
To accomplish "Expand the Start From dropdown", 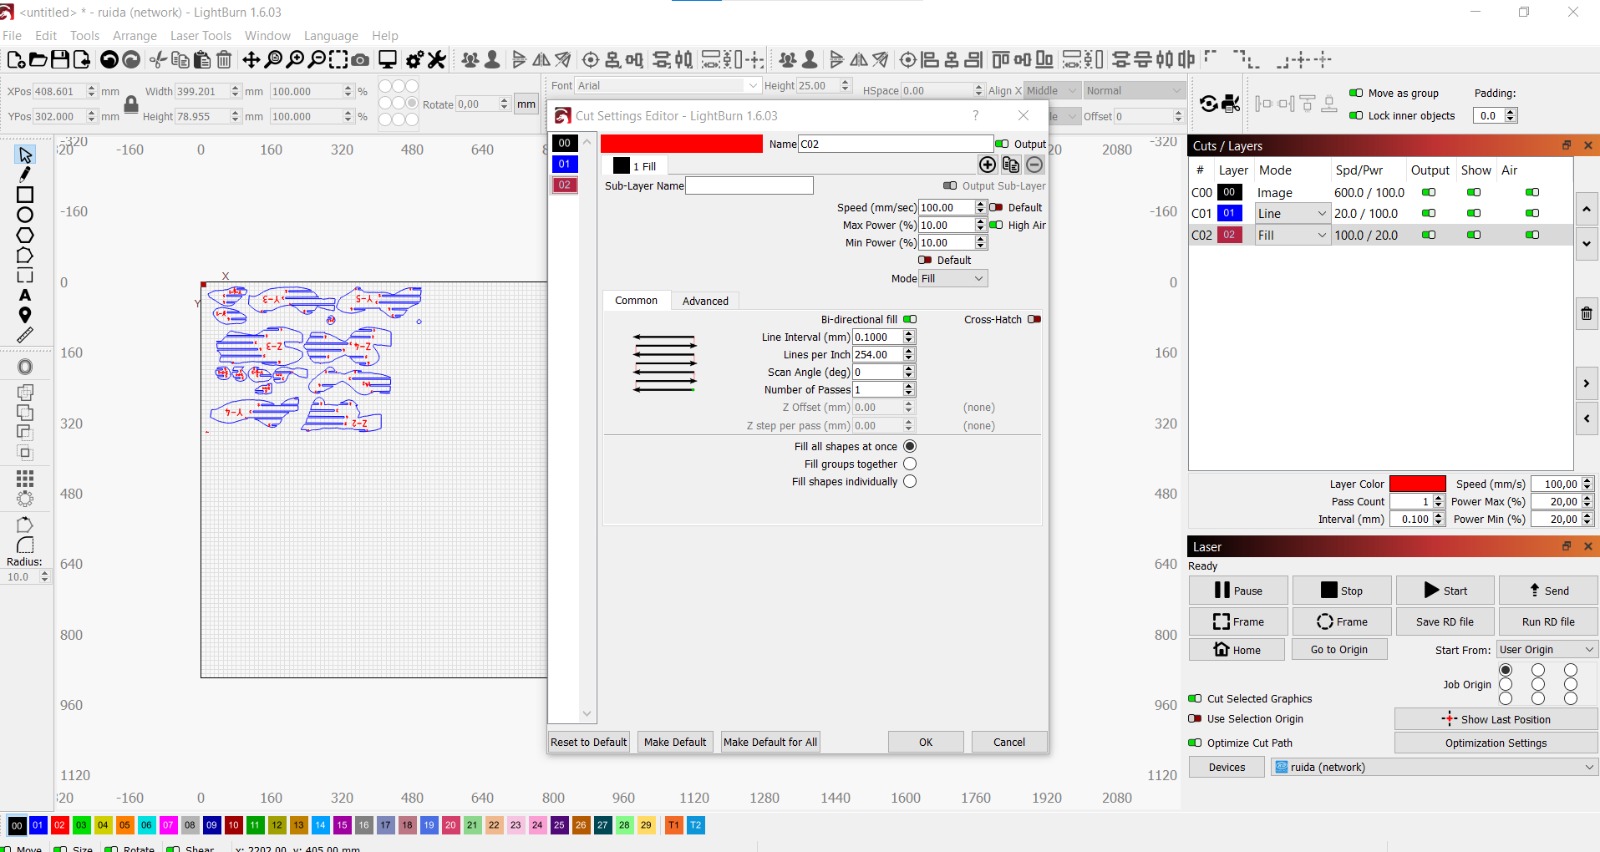I will 1546,650.
